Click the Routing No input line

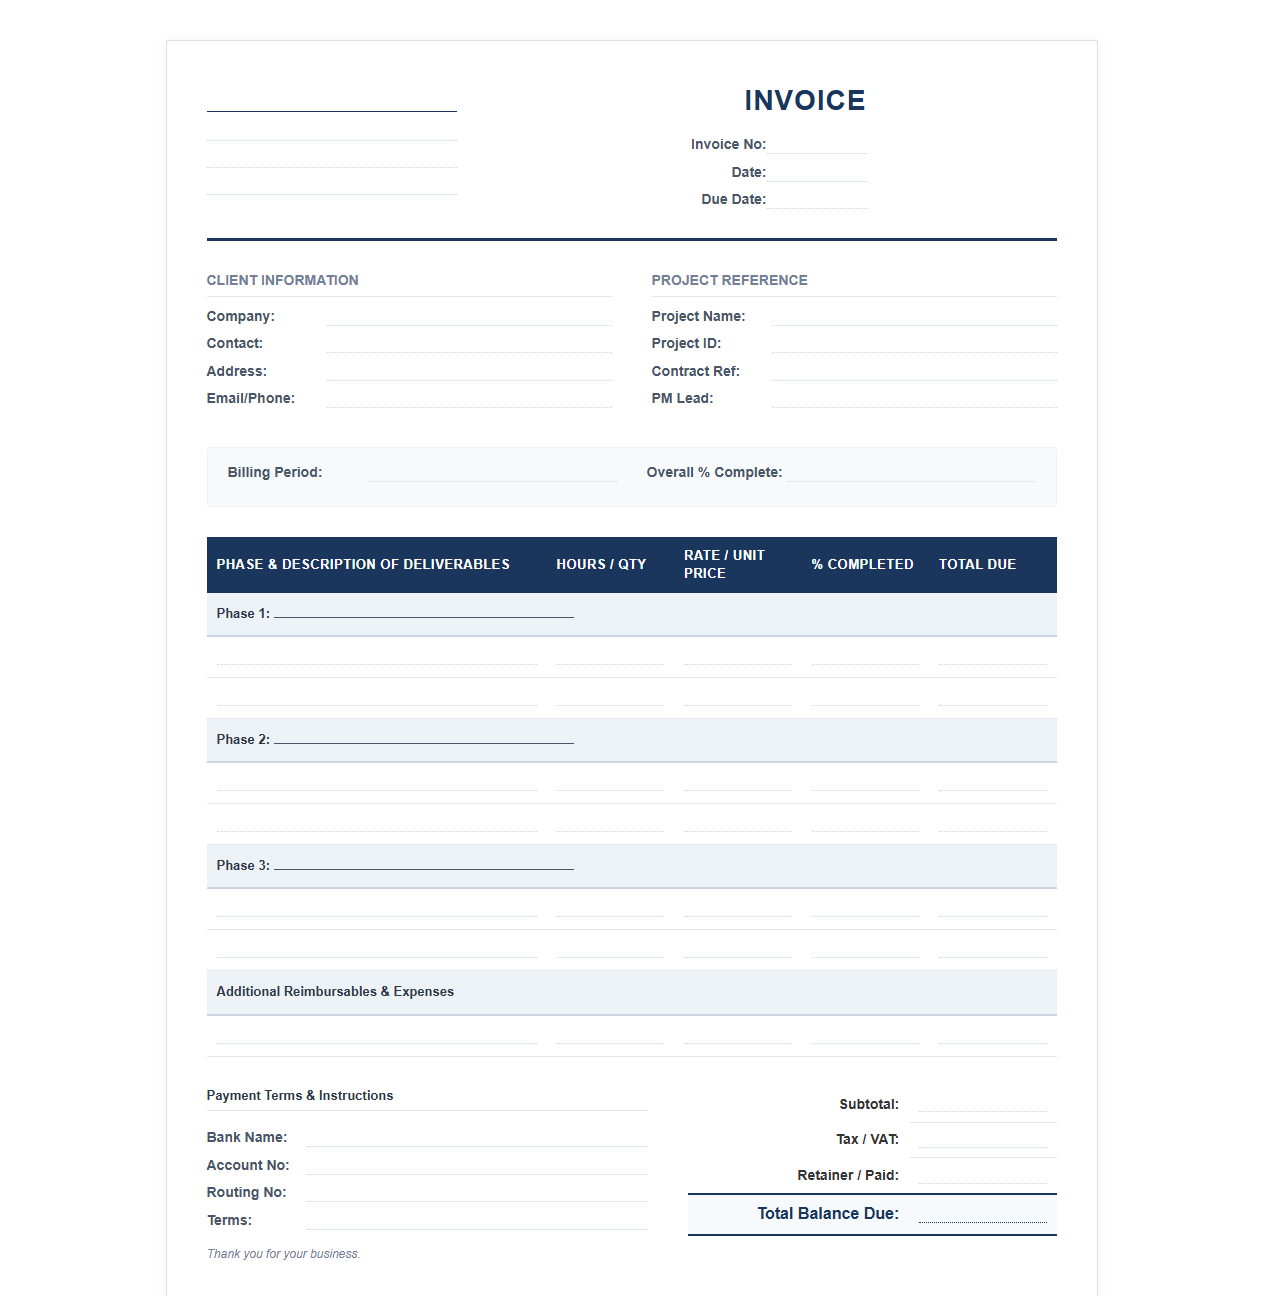tap(477, 1192)
